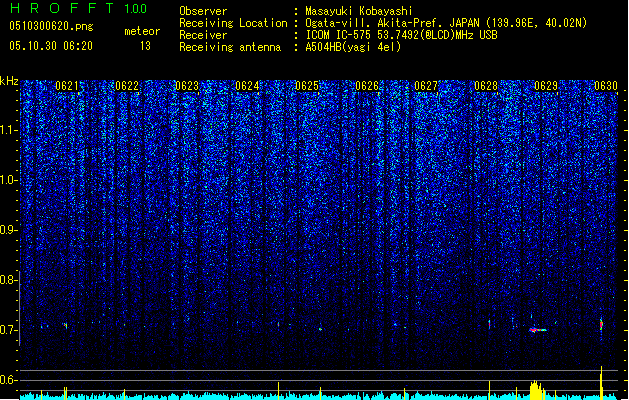Click the 'Observer' label
The height and width of the screenshot is (400, 629).
click(203, 11)
